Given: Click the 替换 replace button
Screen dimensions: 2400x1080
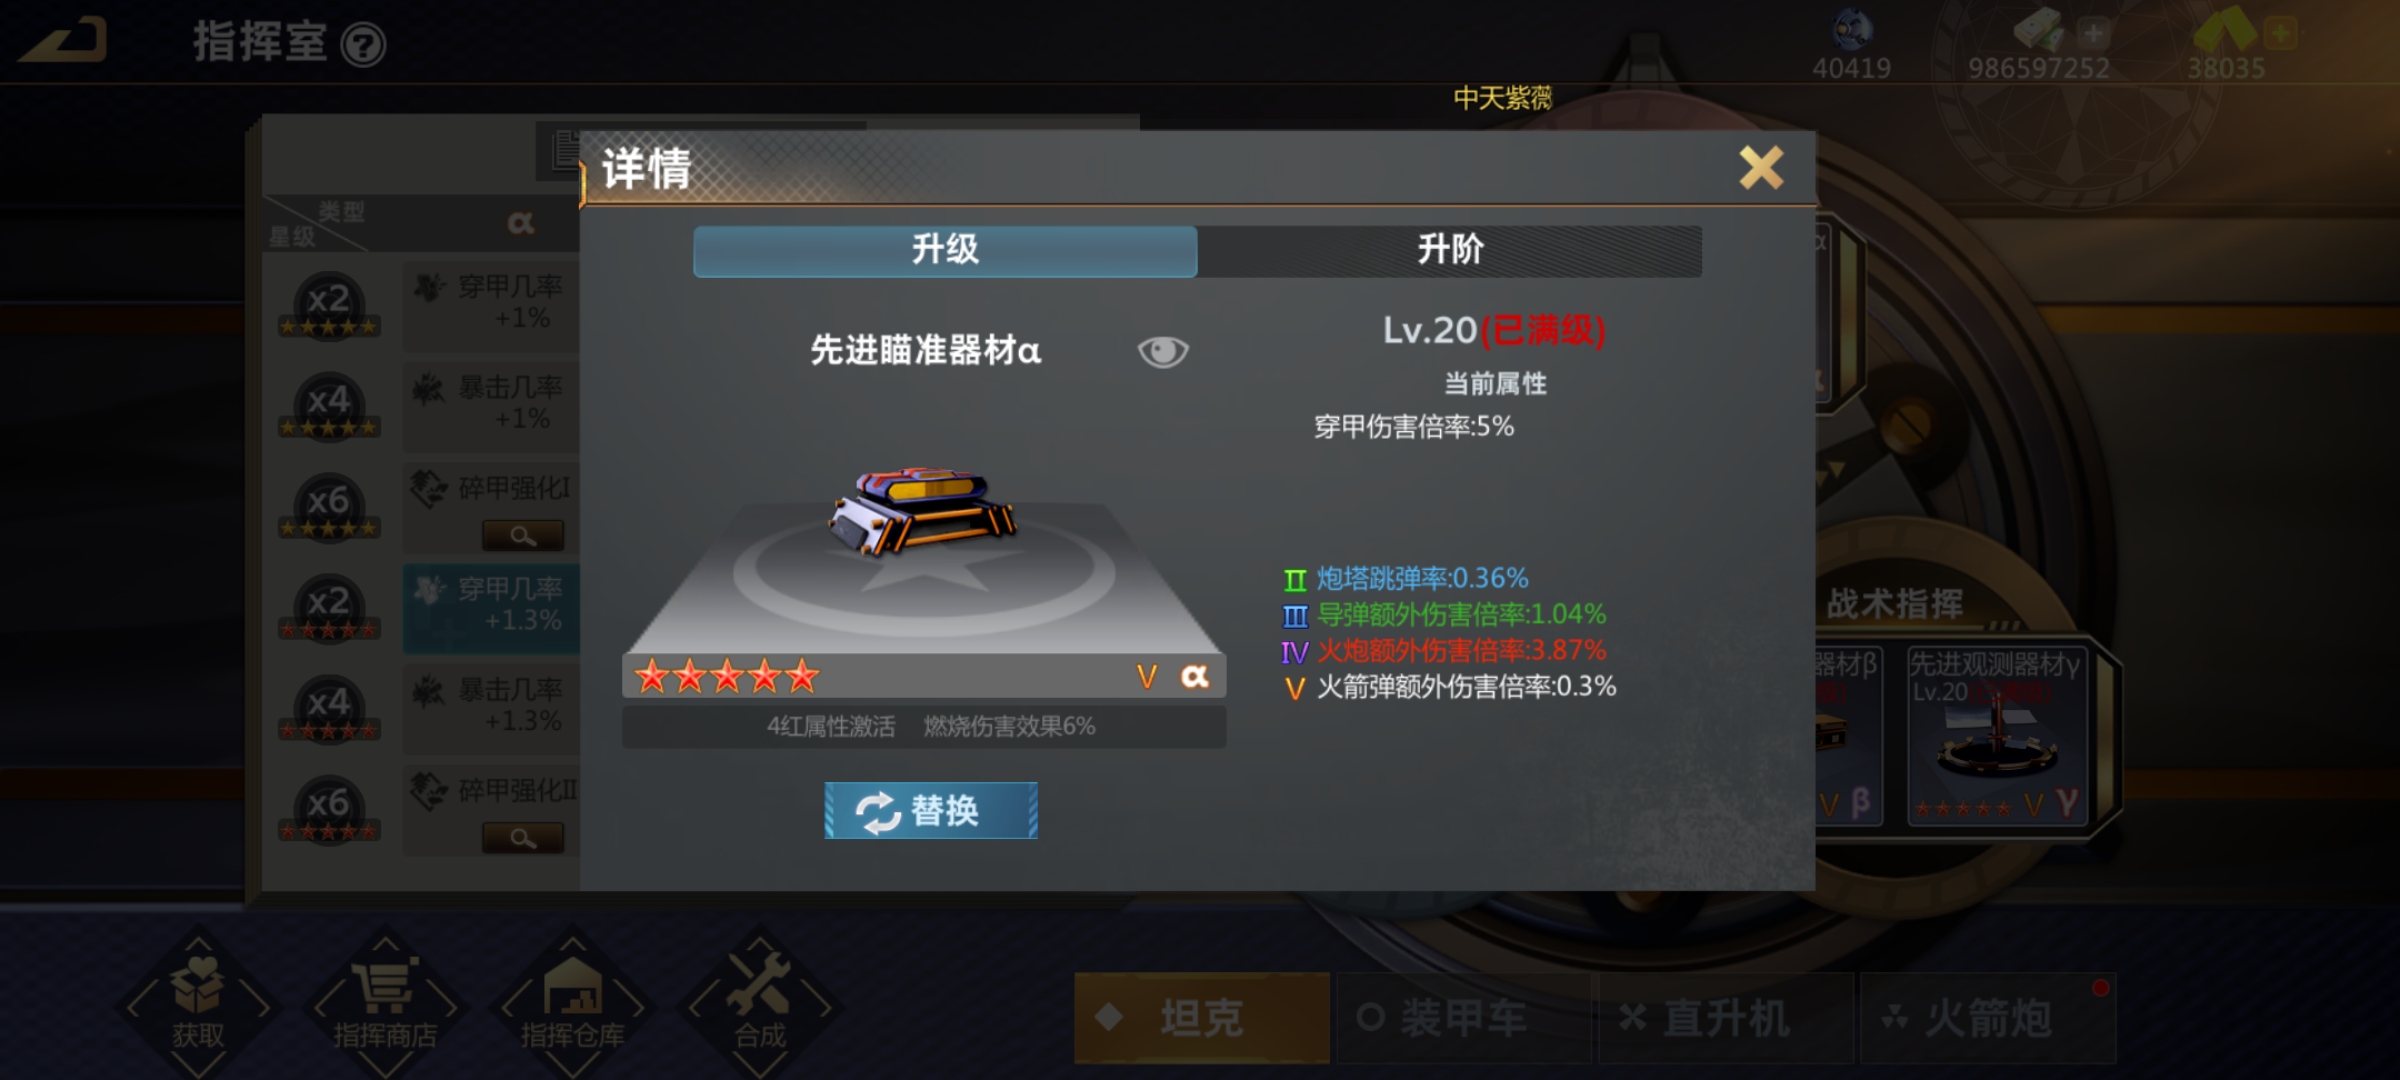Looking at the screenshot, I should pyautogui.click(x=930, y=810).
